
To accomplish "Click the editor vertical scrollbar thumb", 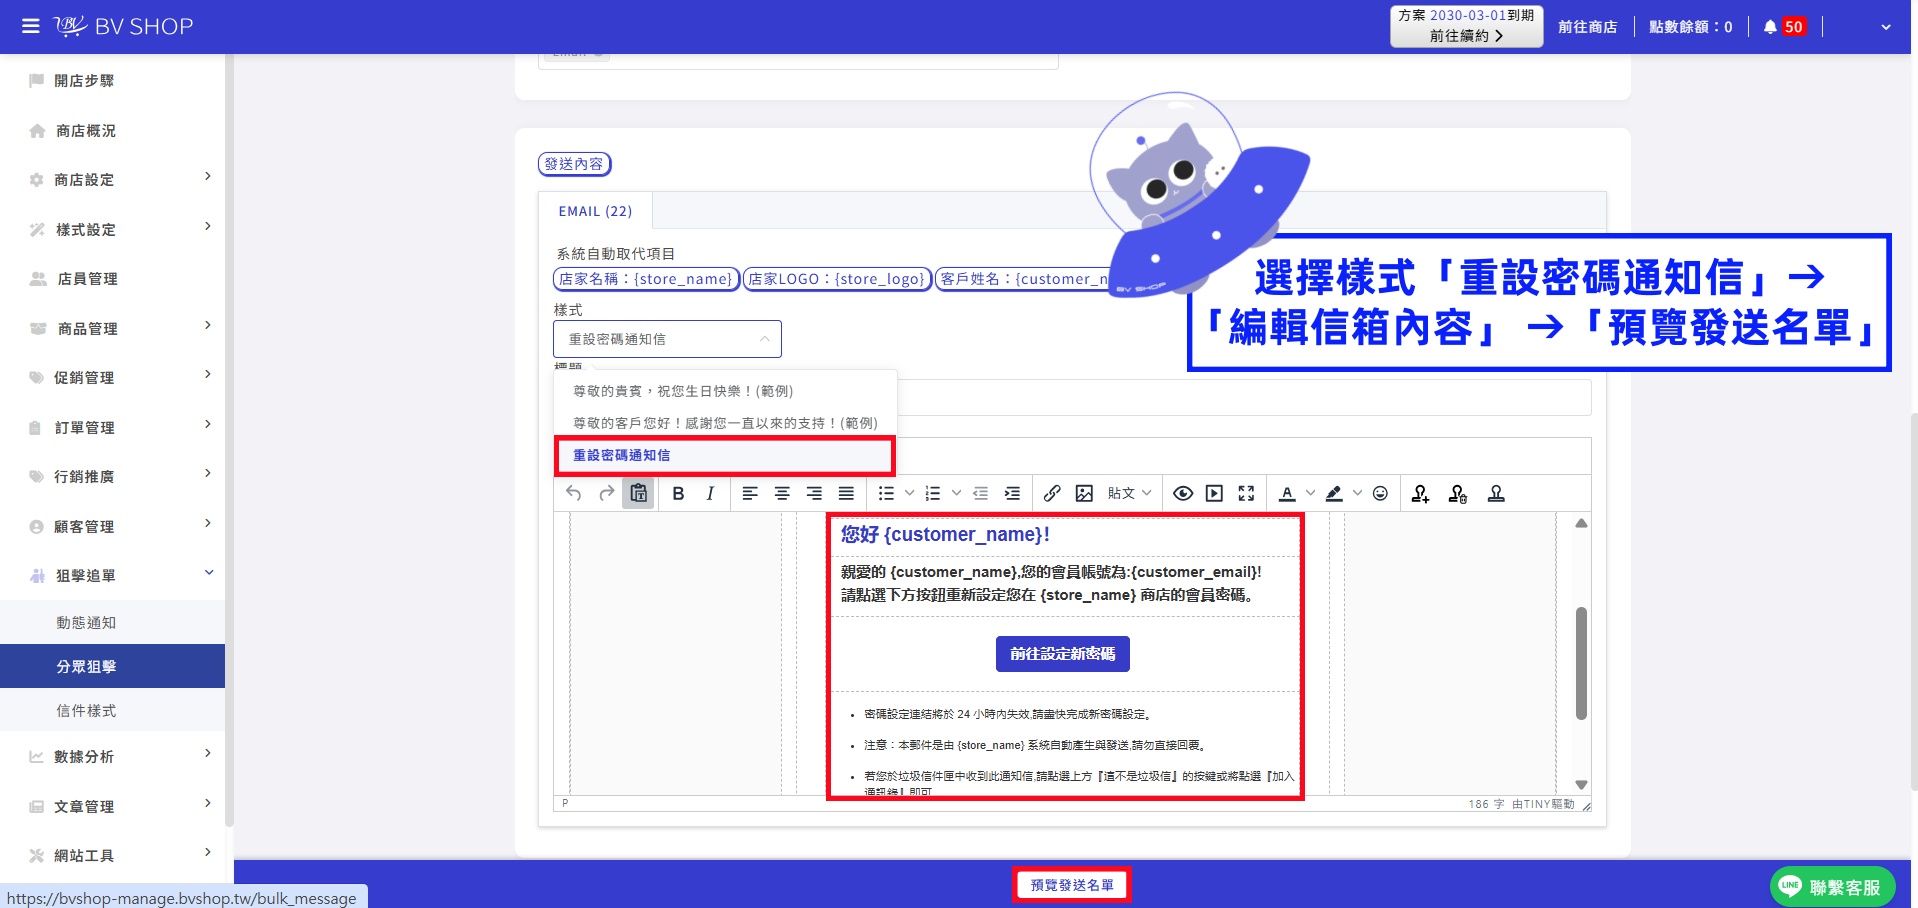I will tap(1581, 662).
